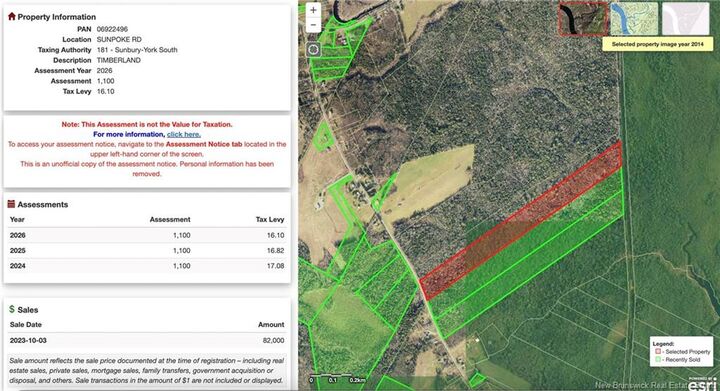Switch to the topographic basemap thumbnail
The height and width of the screenshot is (391, 720).
coord(634,18)
